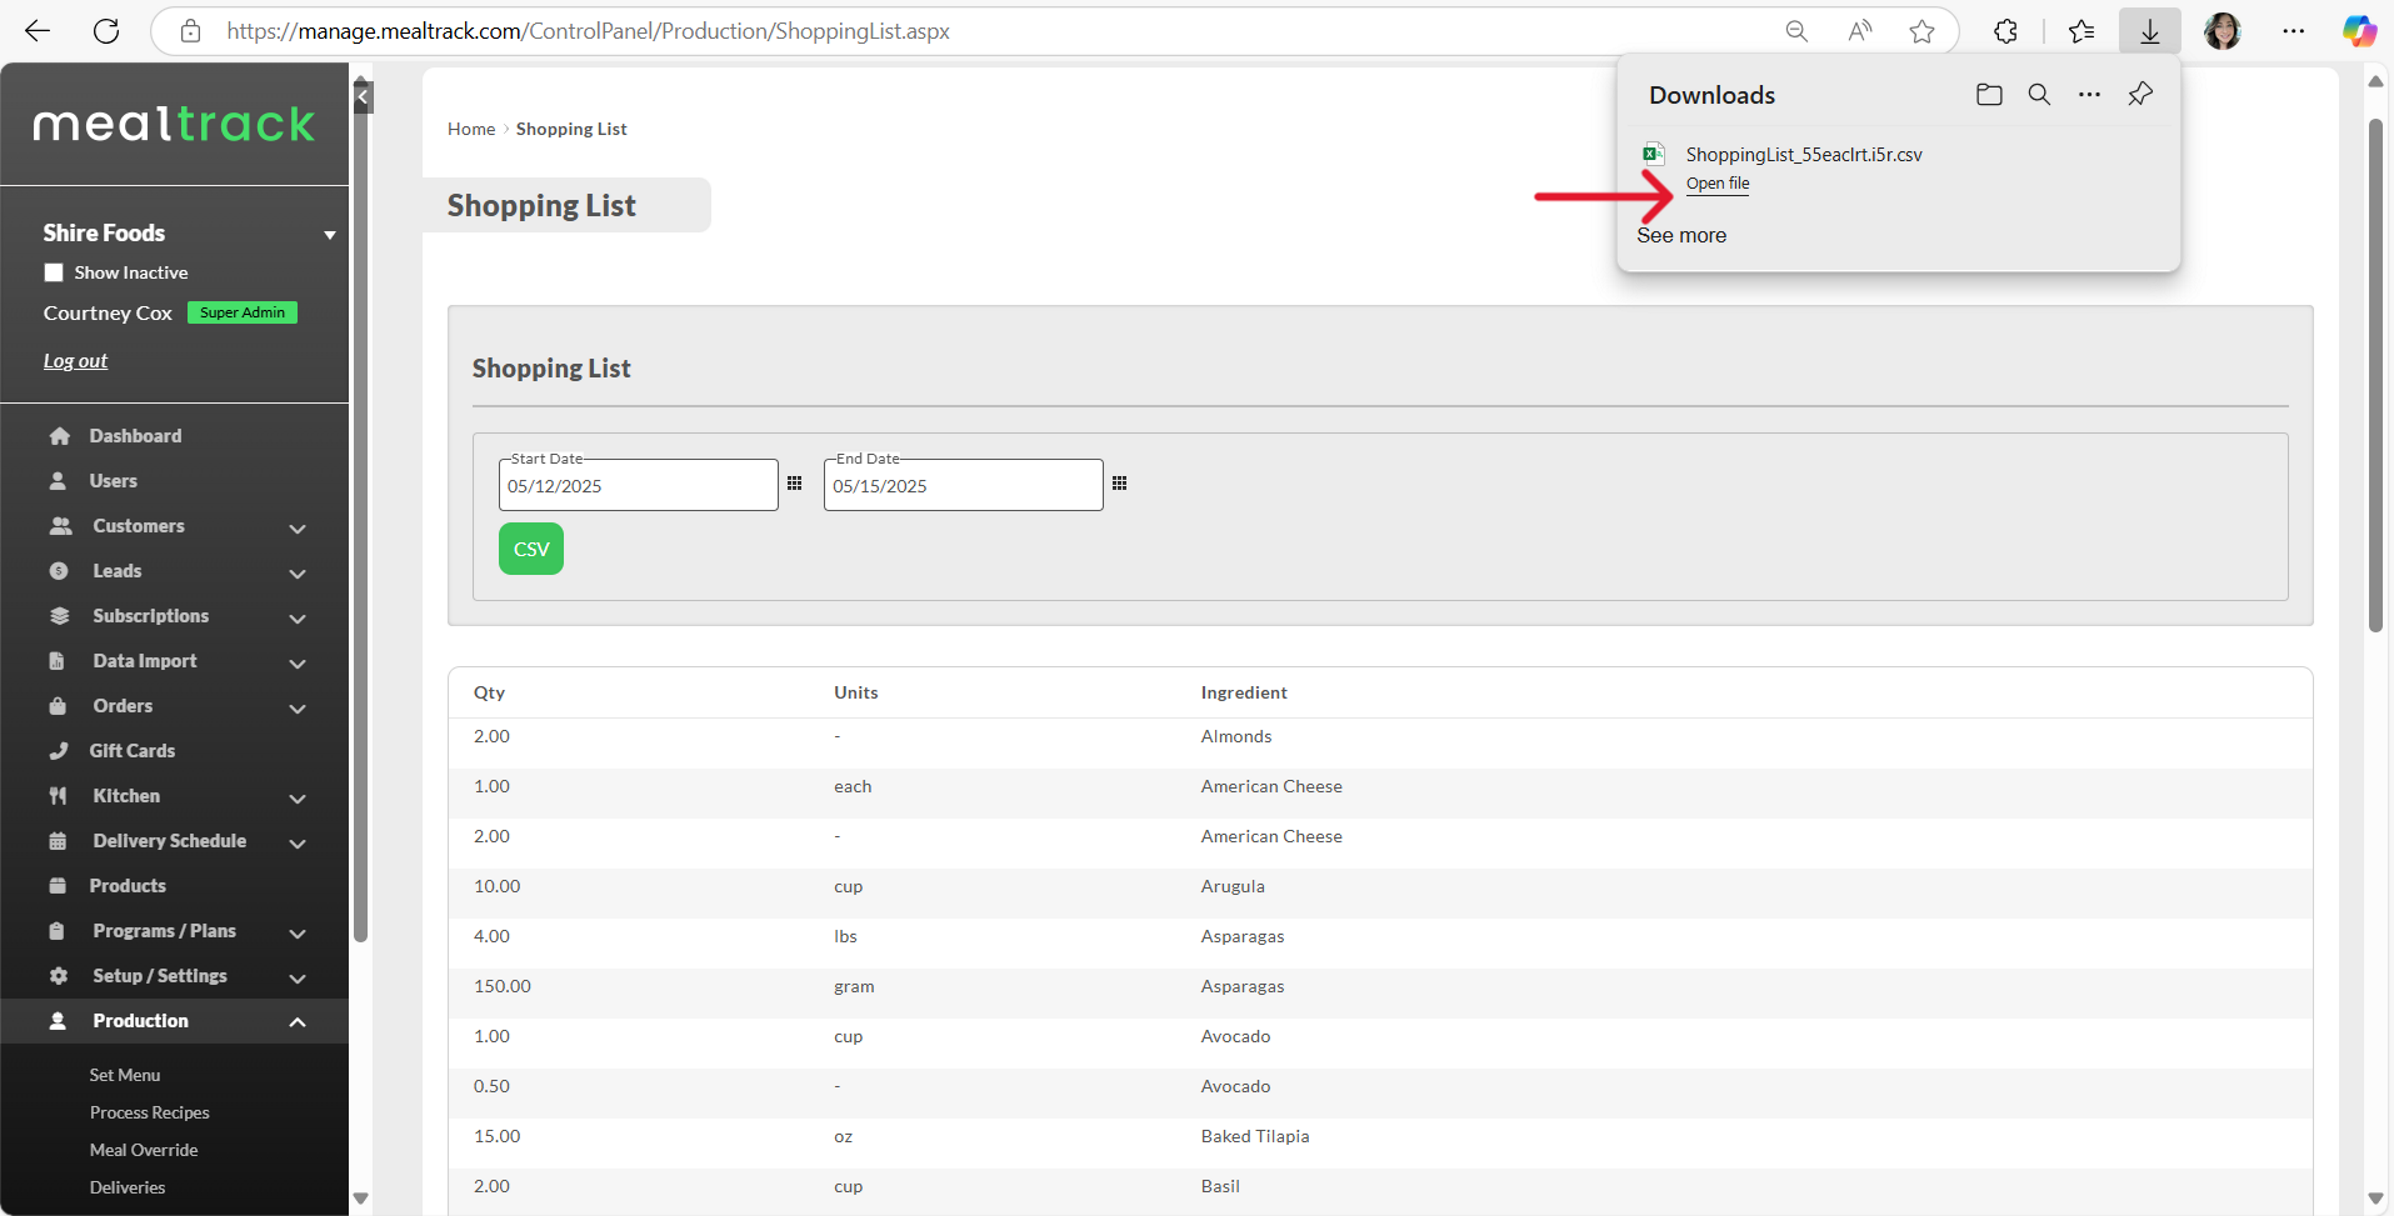Click the Log out link
This screenshot has width=2394, height=1216.
(75, 360)
